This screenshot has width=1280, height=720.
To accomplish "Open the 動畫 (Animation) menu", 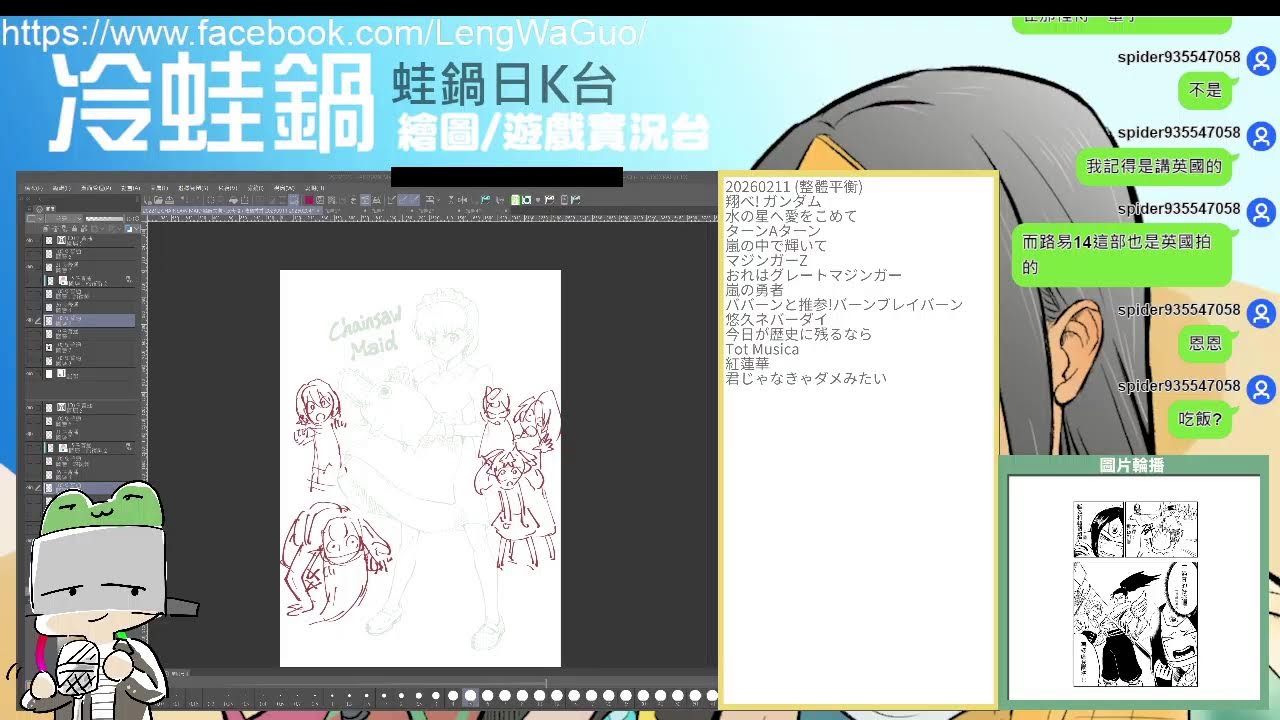I will pyautogui.click(x=130, y=188).
